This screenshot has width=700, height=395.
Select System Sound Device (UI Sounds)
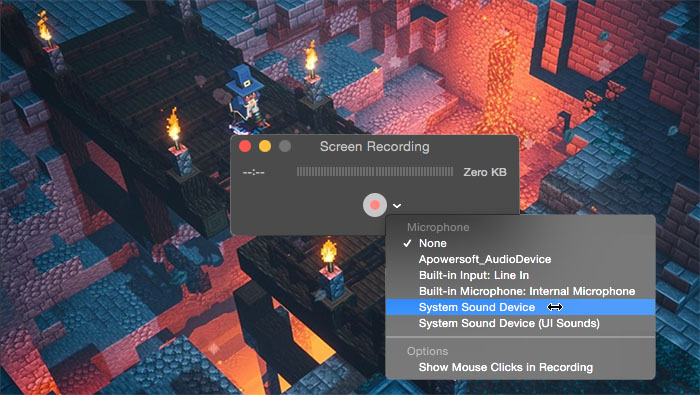pos(521,323)
